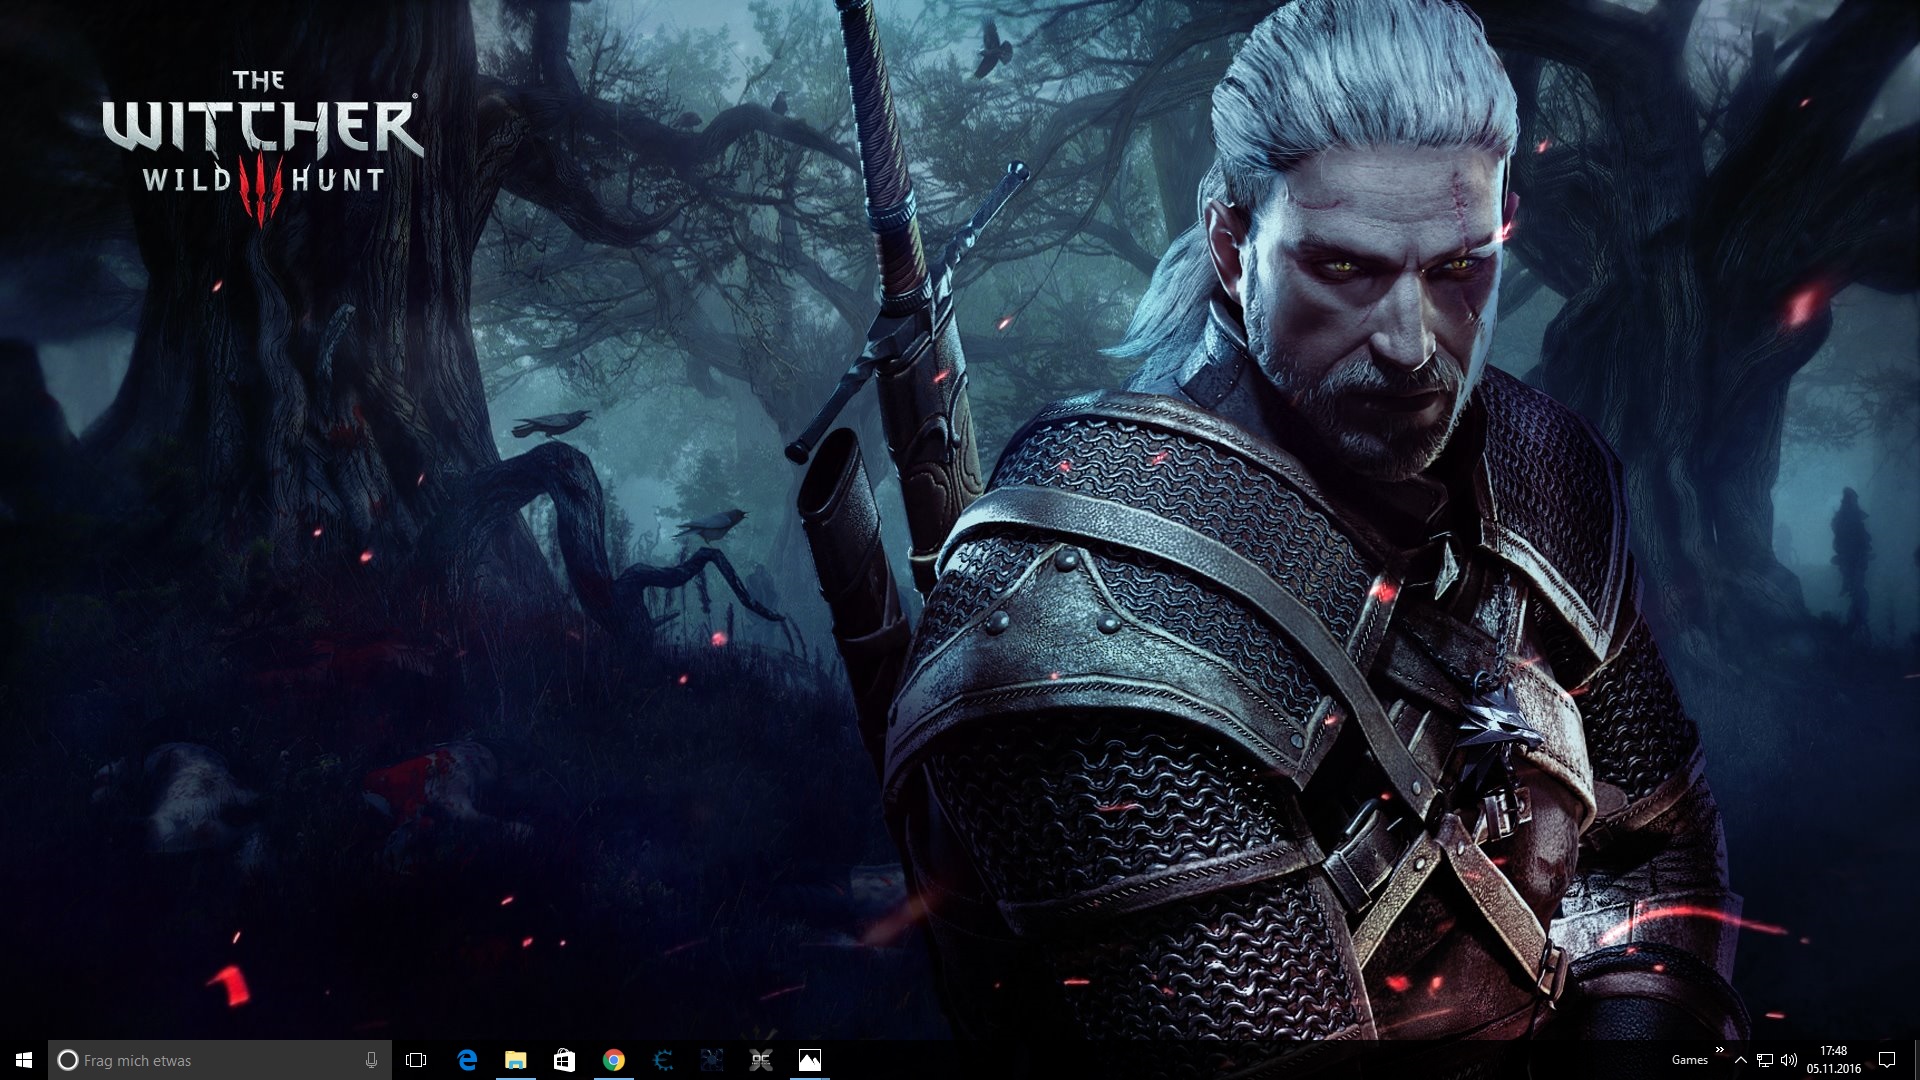1920x1080 pixels.
Task: Open the volume control speaker icon
Action: point(1789,1060)
